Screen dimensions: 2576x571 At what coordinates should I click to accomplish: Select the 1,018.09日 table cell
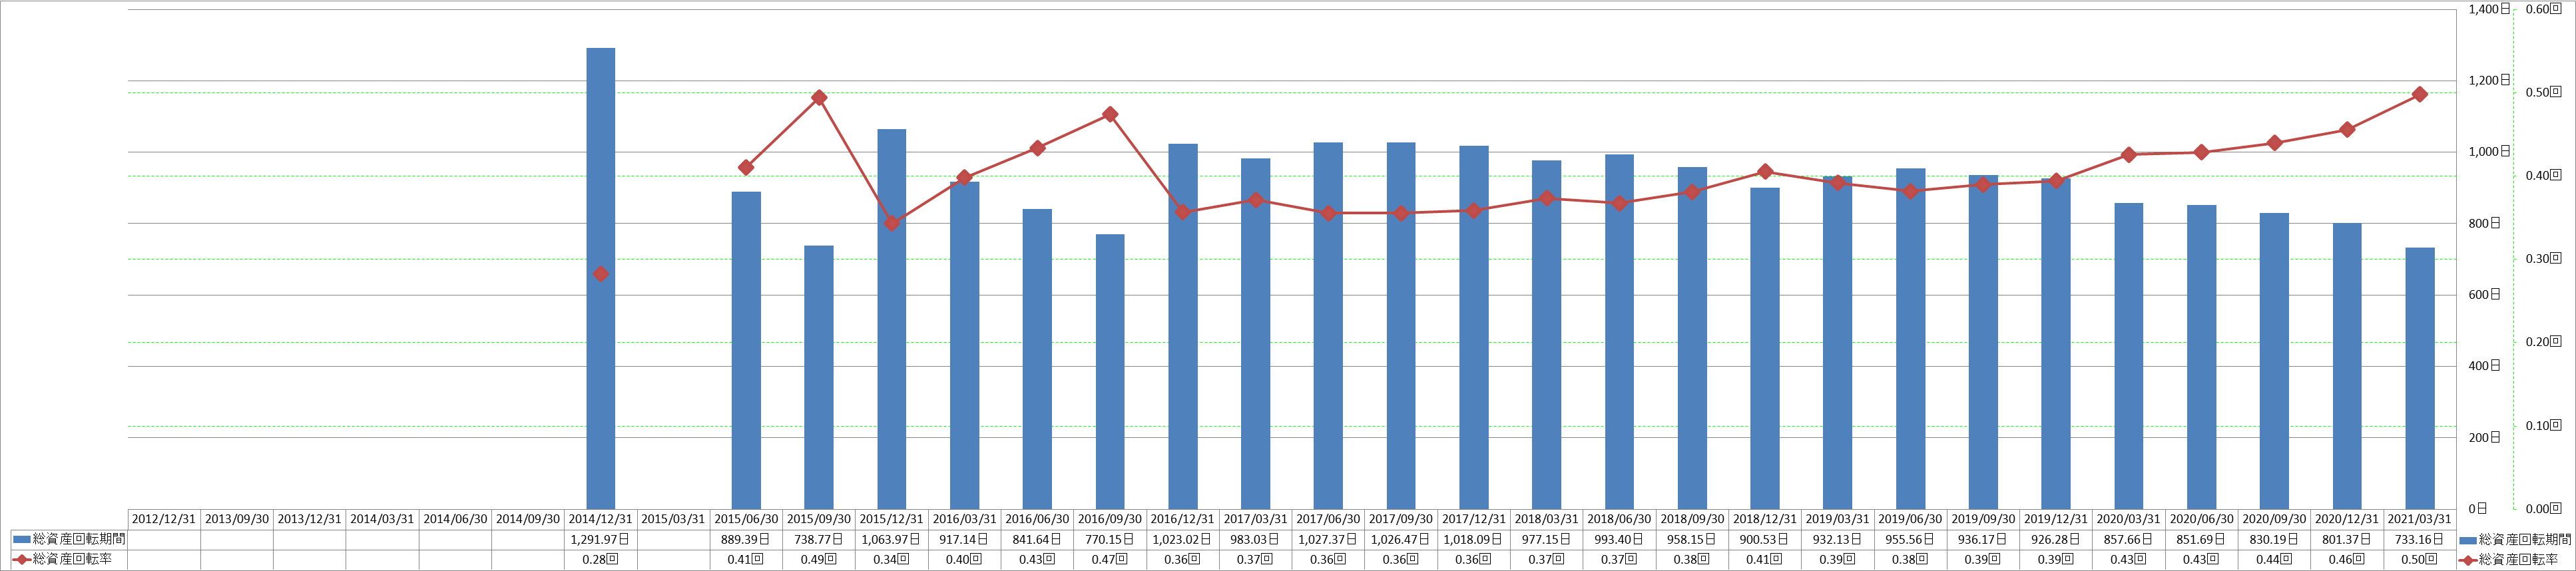(x=1474, y=539)
